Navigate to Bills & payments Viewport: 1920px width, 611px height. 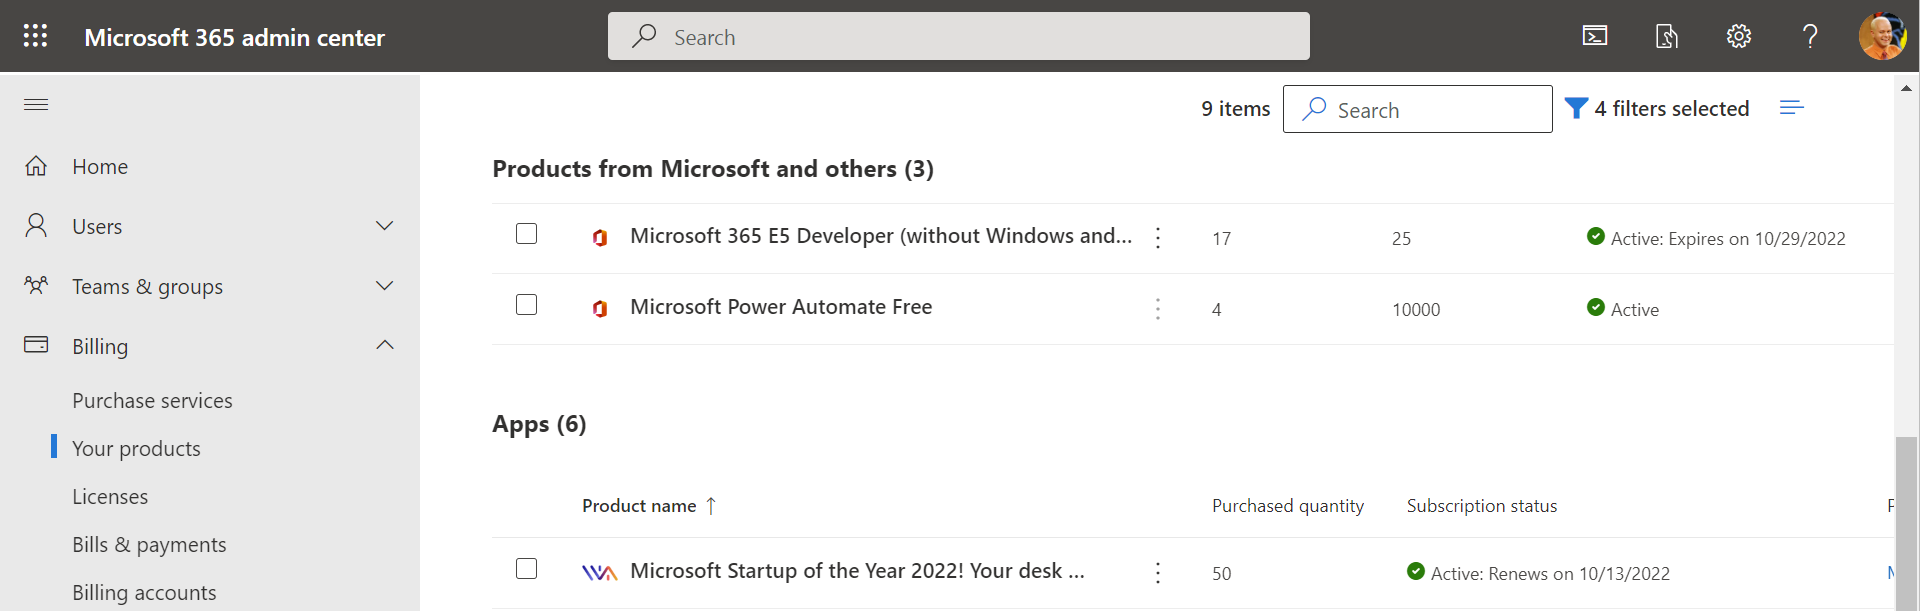click(x=149, y=545)
